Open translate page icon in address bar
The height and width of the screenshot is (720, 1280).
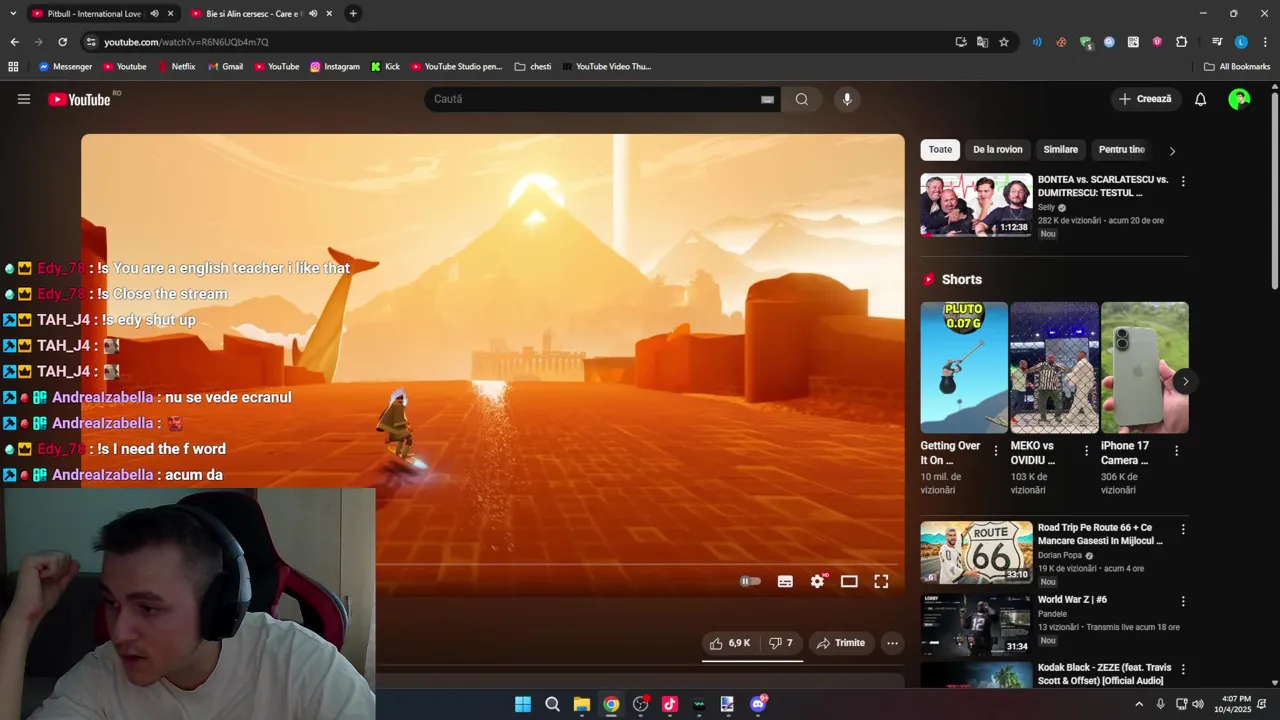click(x=982, y=42)
